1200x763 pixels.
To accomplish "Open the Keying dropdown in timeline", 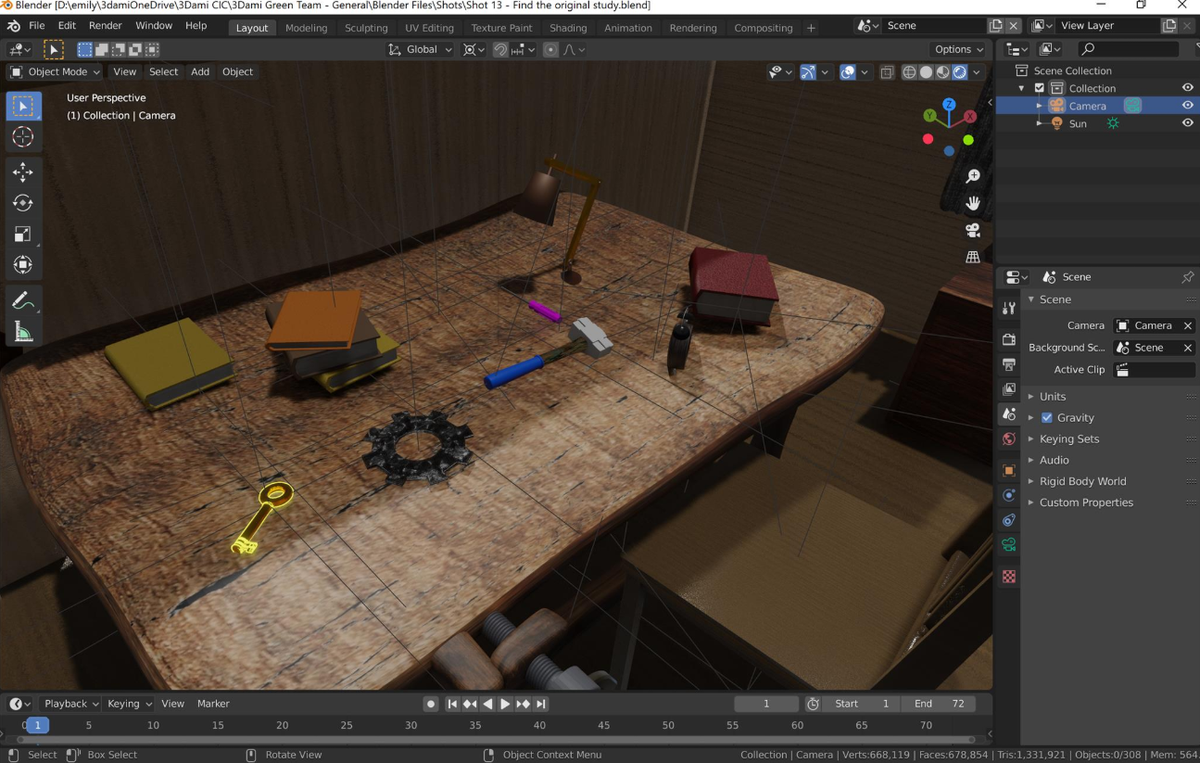I will click(129, 704).
